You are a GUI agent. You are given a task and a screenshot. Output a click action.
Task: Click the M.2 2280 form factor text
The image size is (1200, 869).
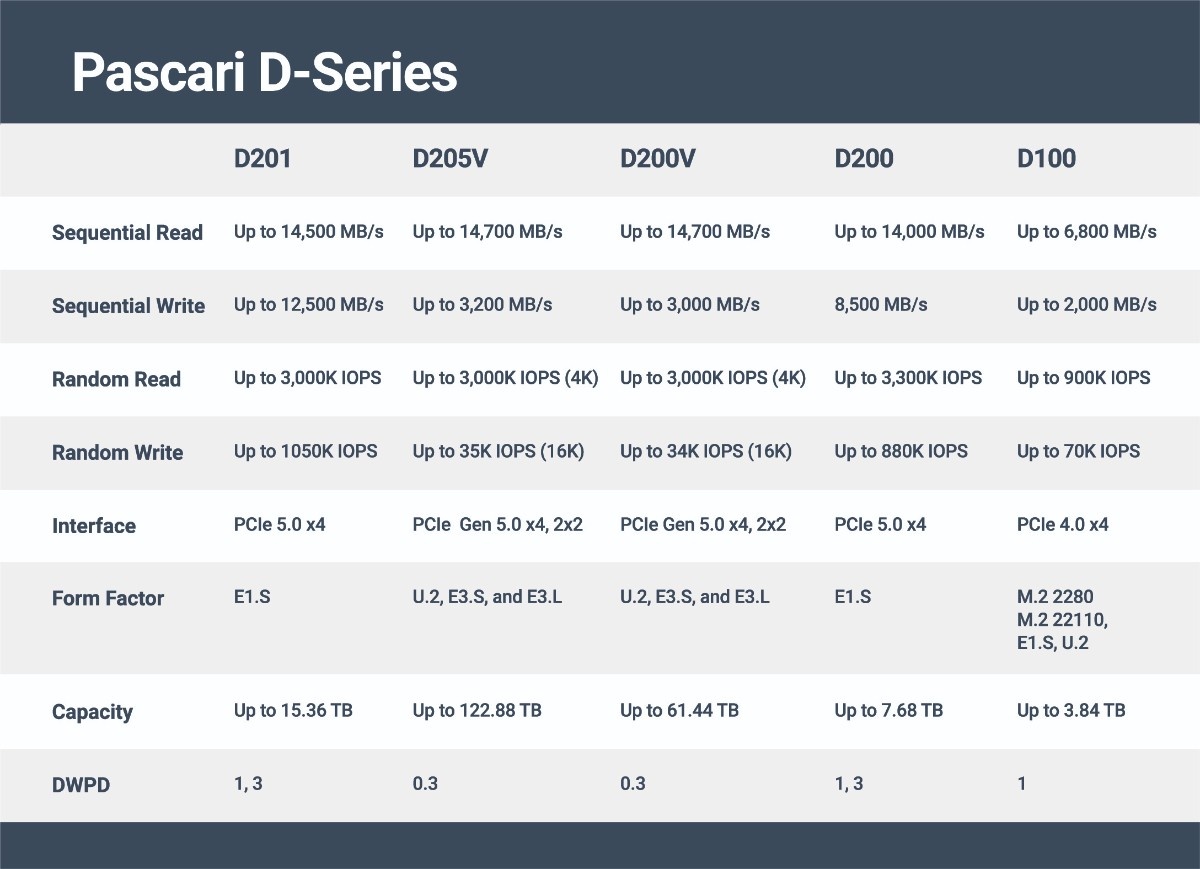[1053, 597]
